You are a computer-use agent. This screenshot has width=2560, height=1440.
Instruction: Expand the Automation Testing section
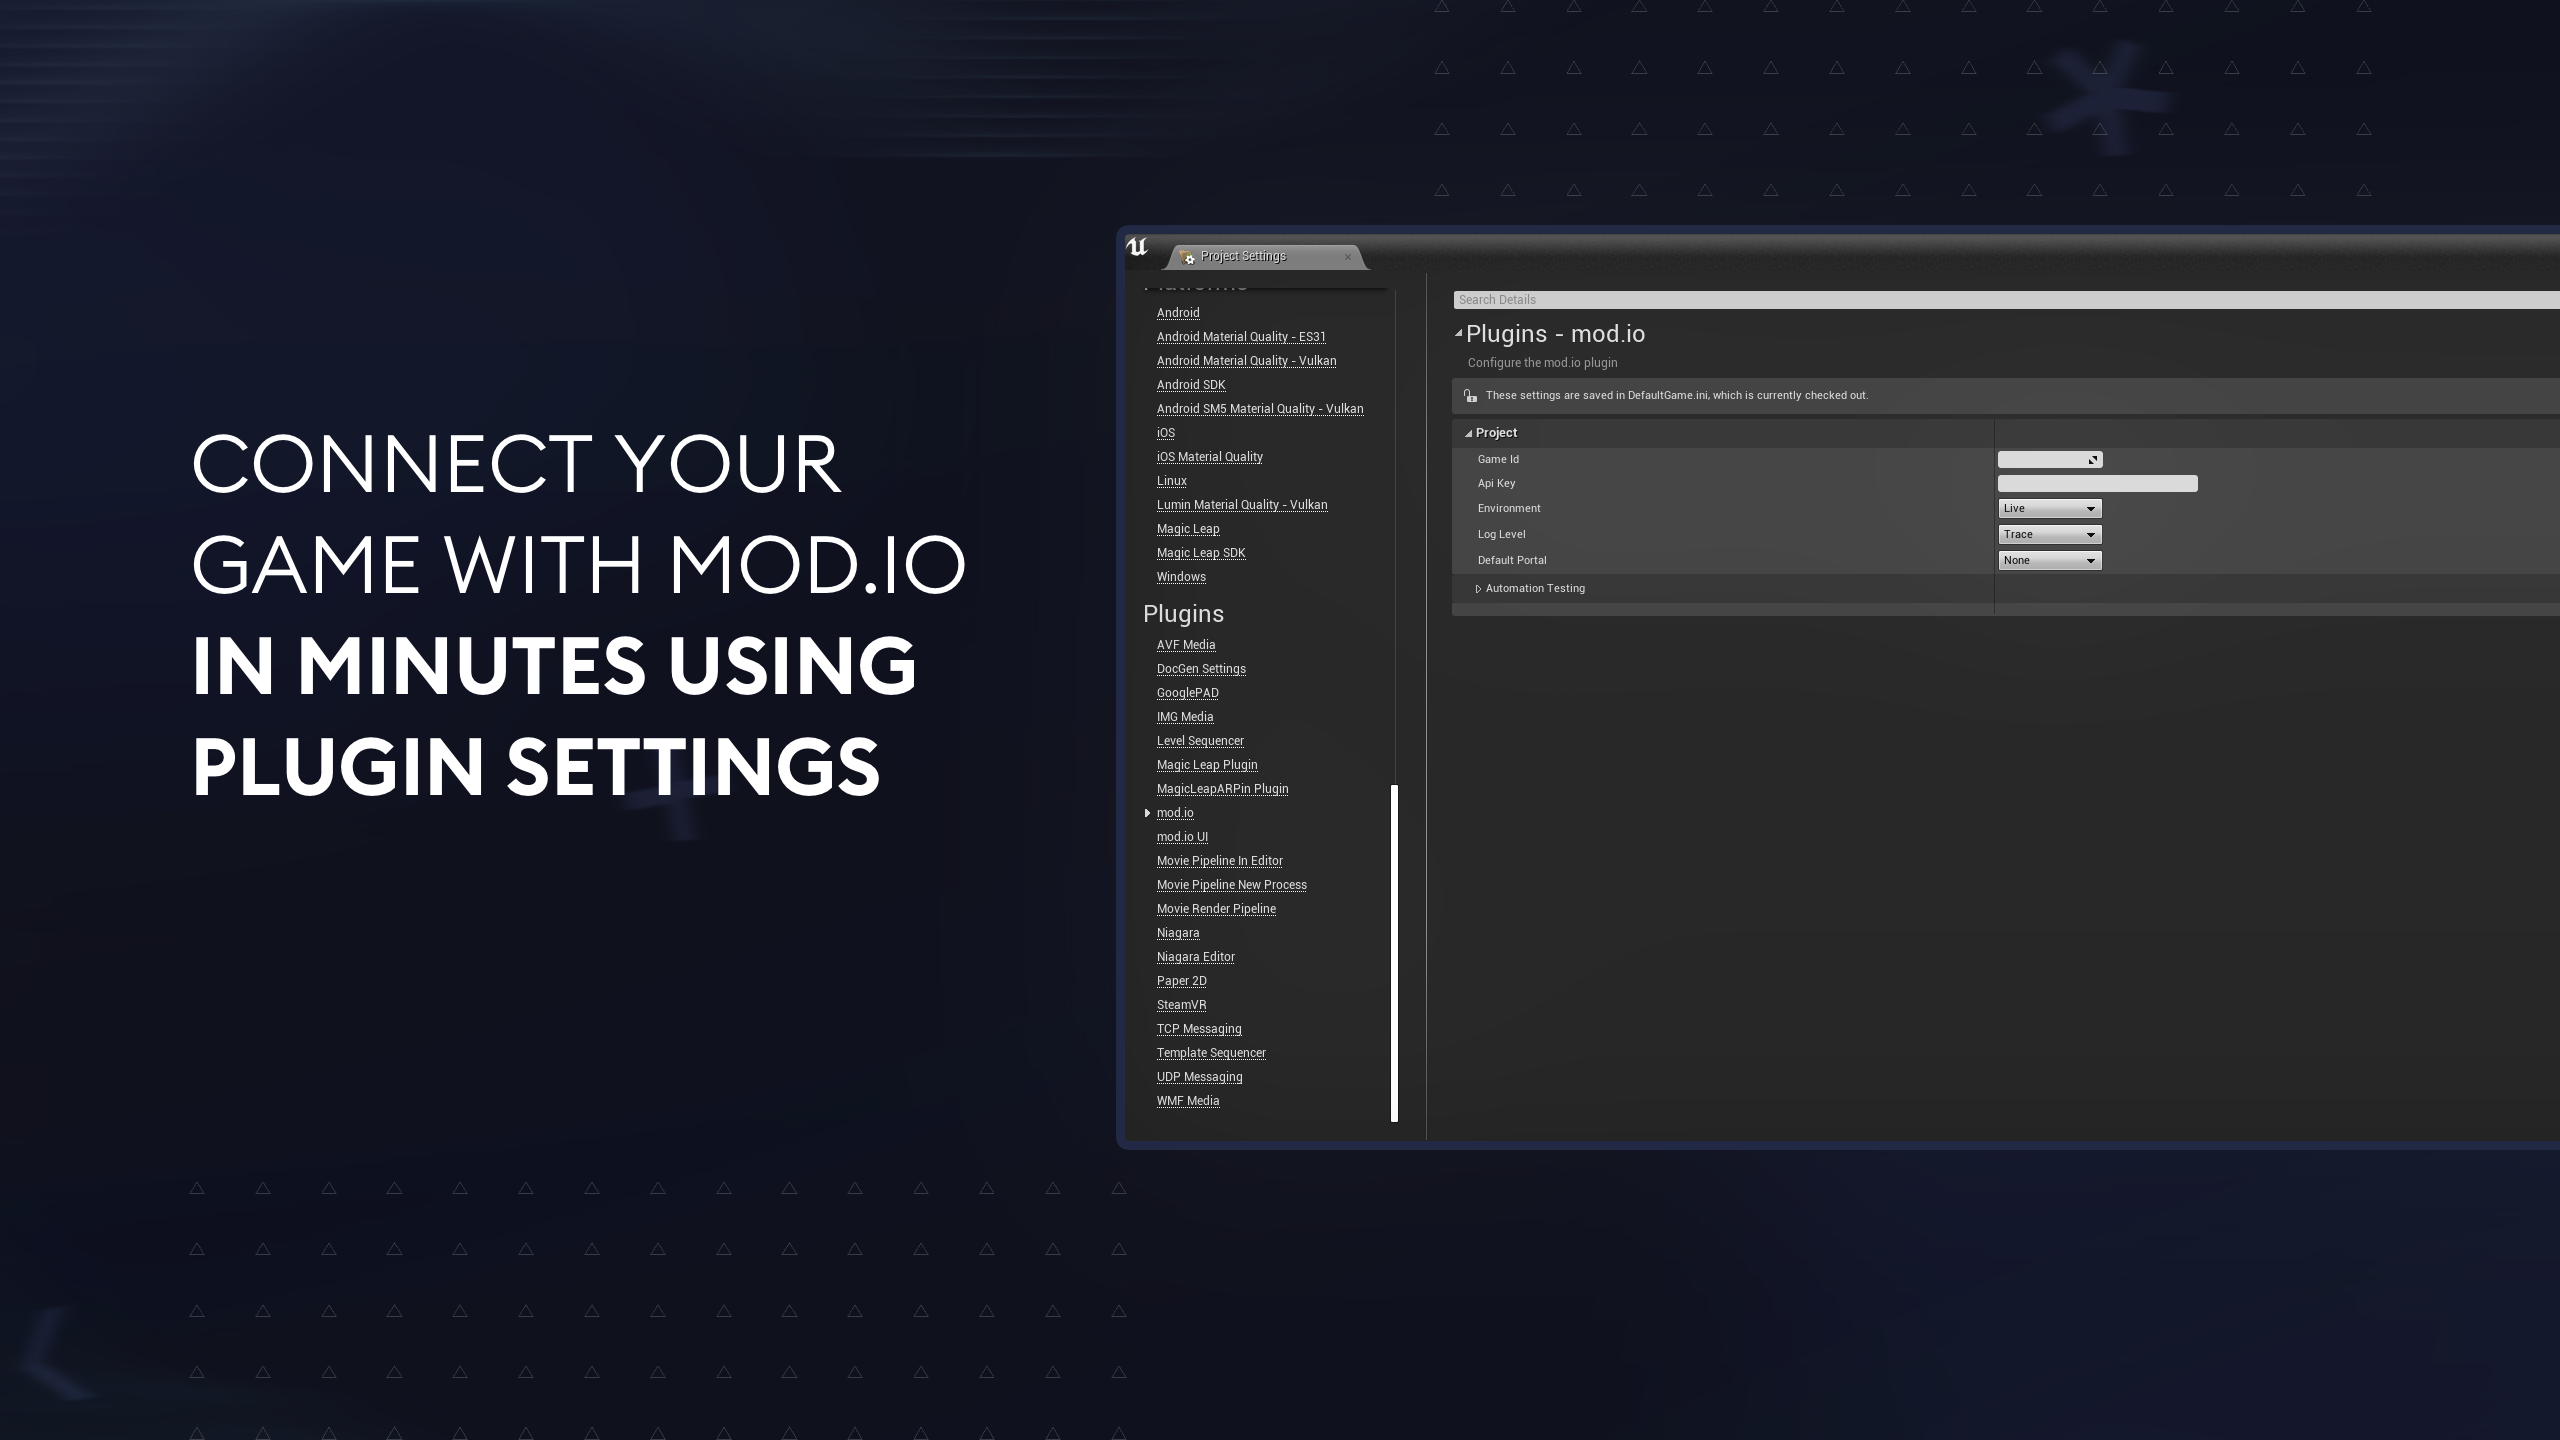[x=1478, y=589]
